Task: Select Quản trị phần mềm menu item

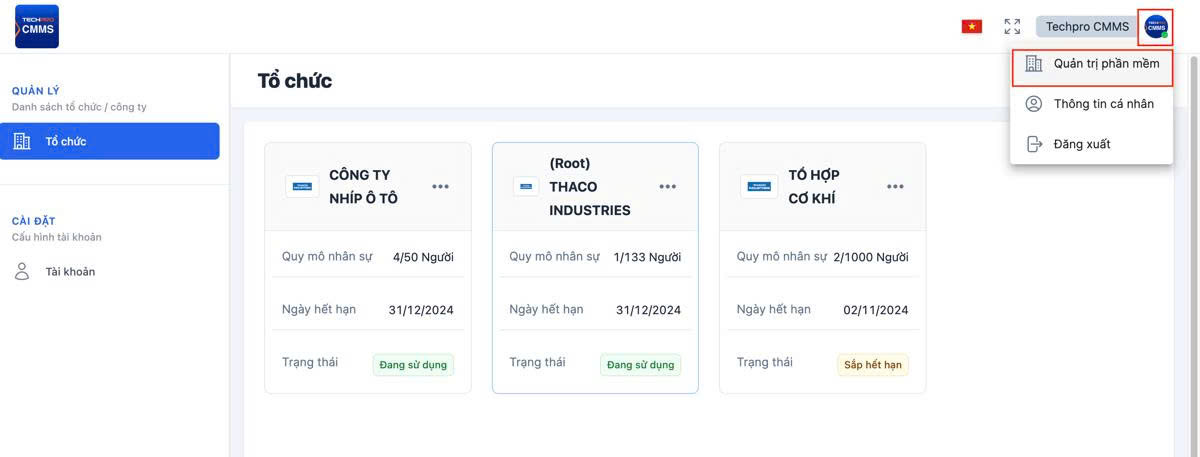Action: point(1106,64)
